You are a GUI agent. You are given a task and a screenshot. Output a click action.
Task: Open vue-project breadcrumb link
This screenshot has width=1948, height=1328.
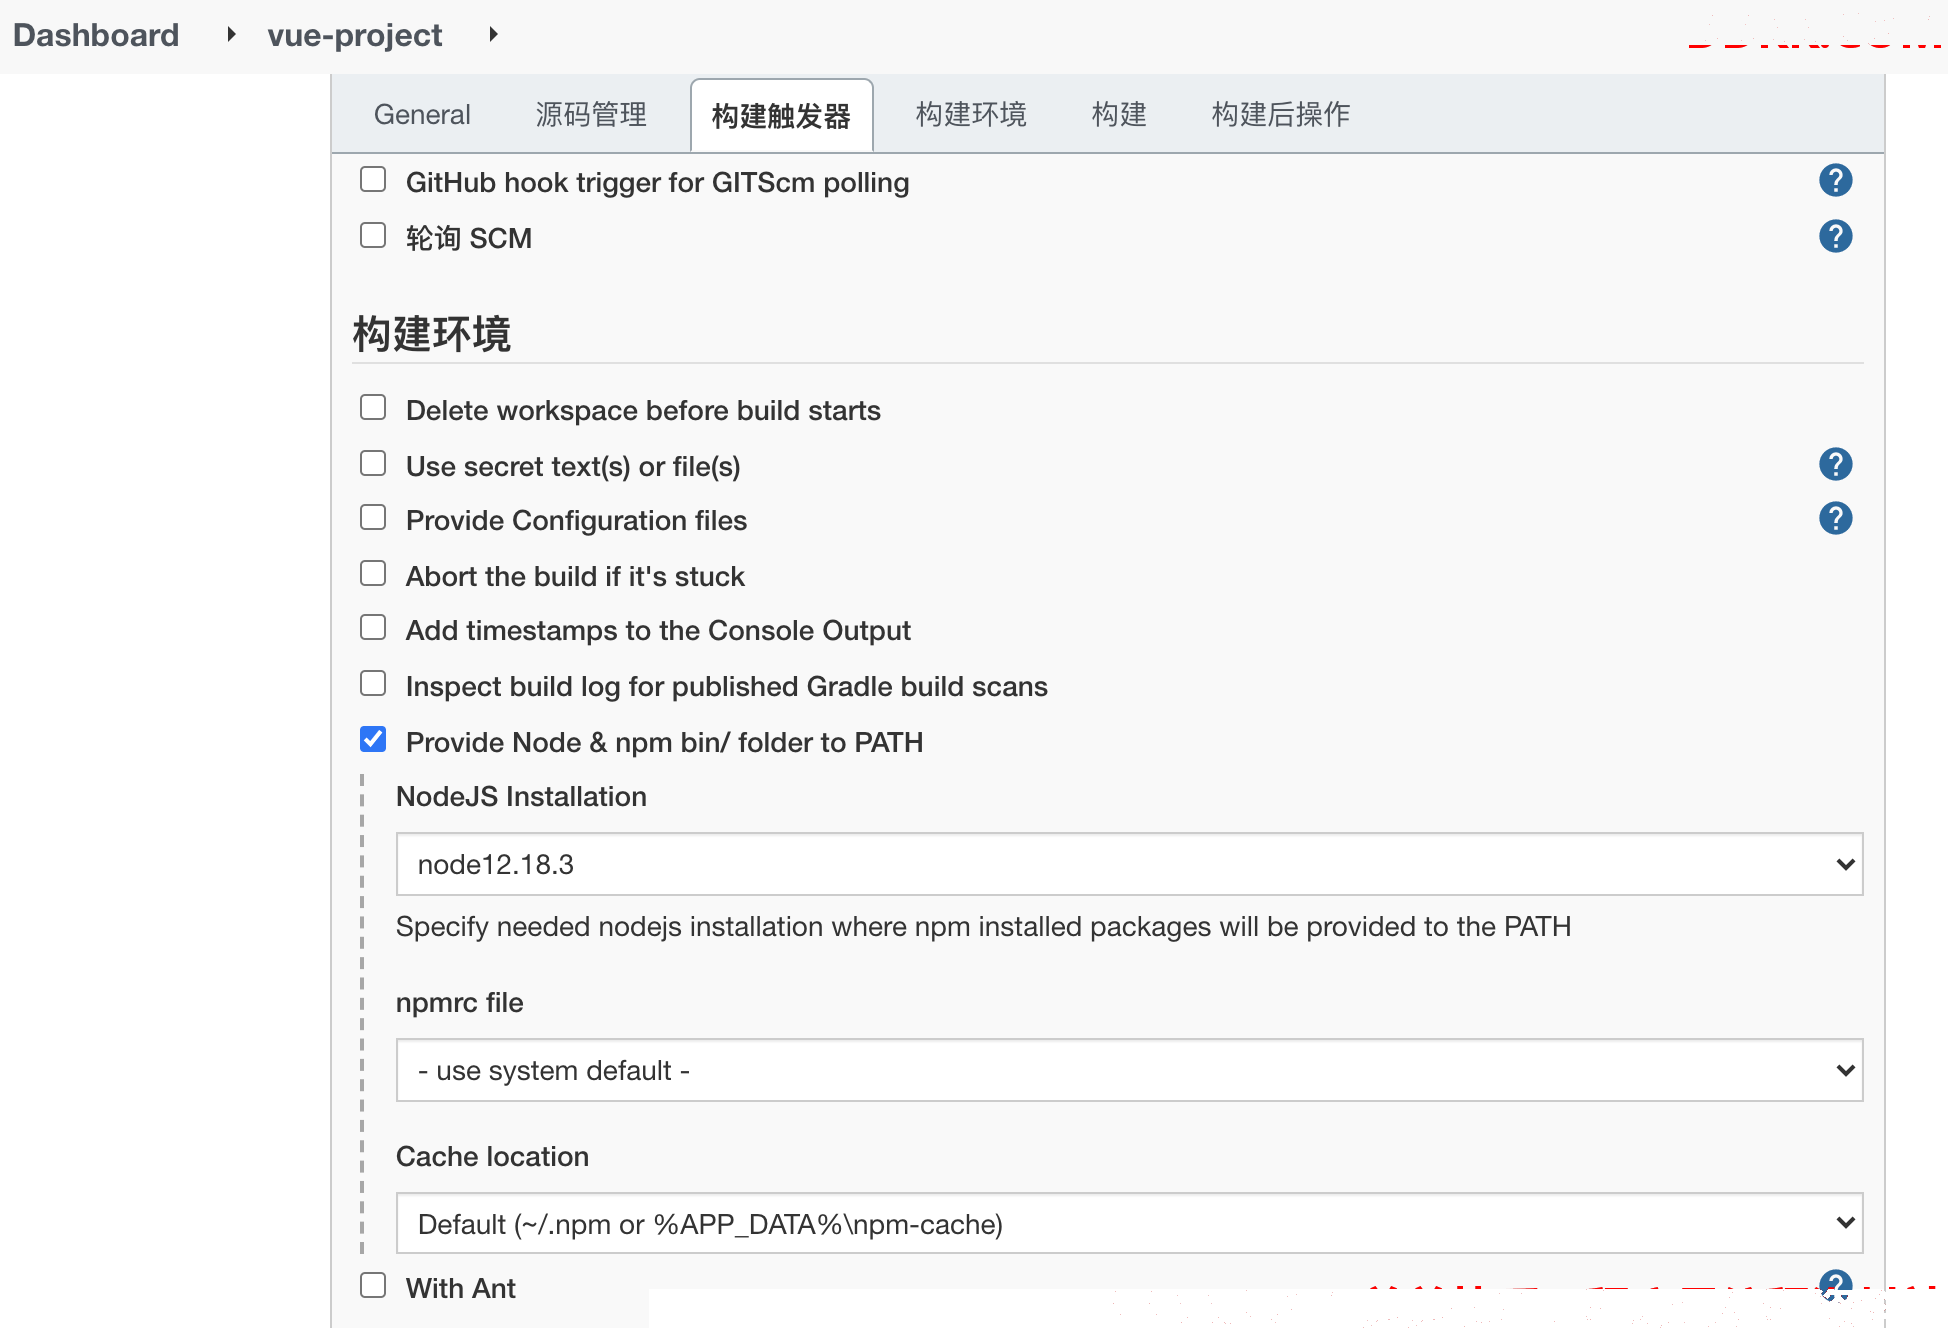pyautogui.click(x=355, y=35)
